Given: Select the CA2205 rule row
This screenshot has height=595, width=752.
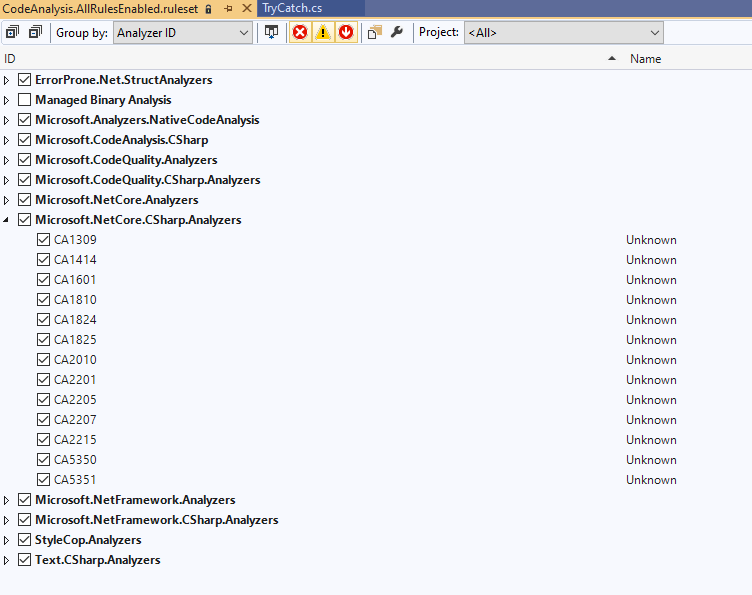Looking at the screenshot, I should click(376, 399).
